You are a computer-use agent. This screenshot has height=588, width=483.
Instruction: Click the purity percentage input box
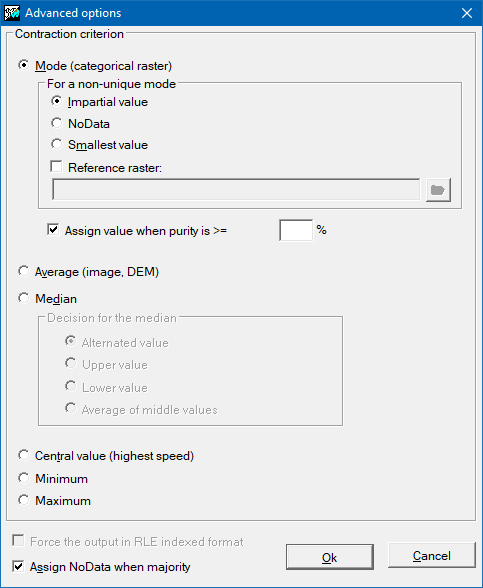296,230
